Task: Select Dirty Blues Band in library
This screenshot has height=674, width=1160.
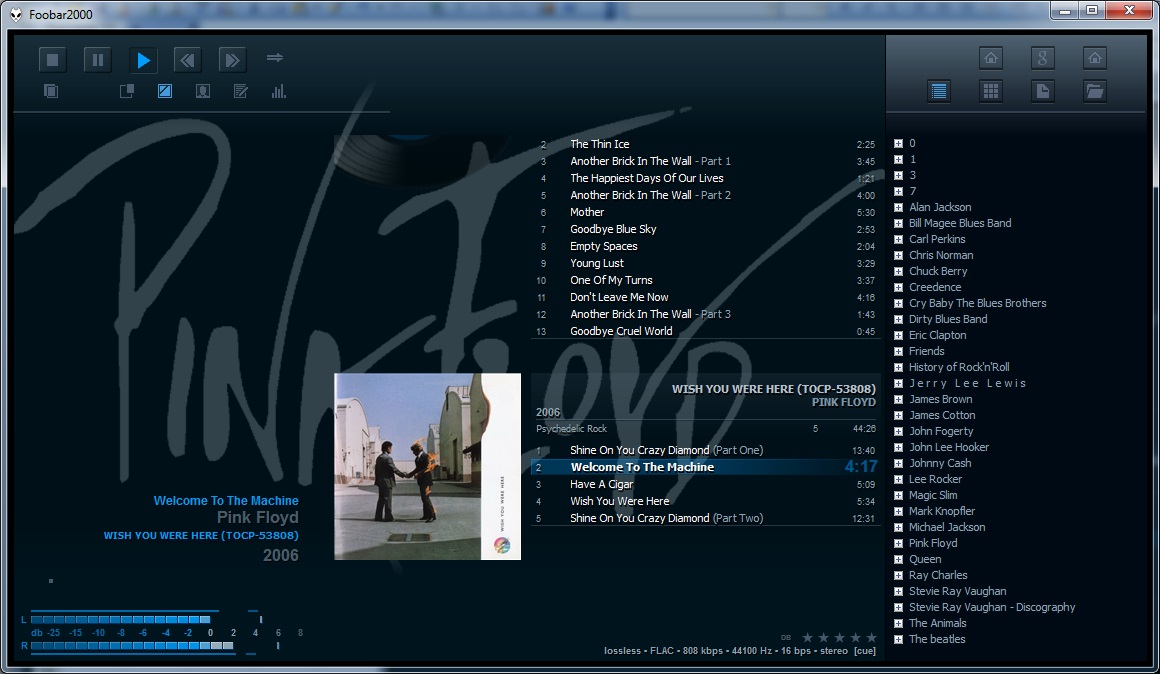Action: point(948,319)
